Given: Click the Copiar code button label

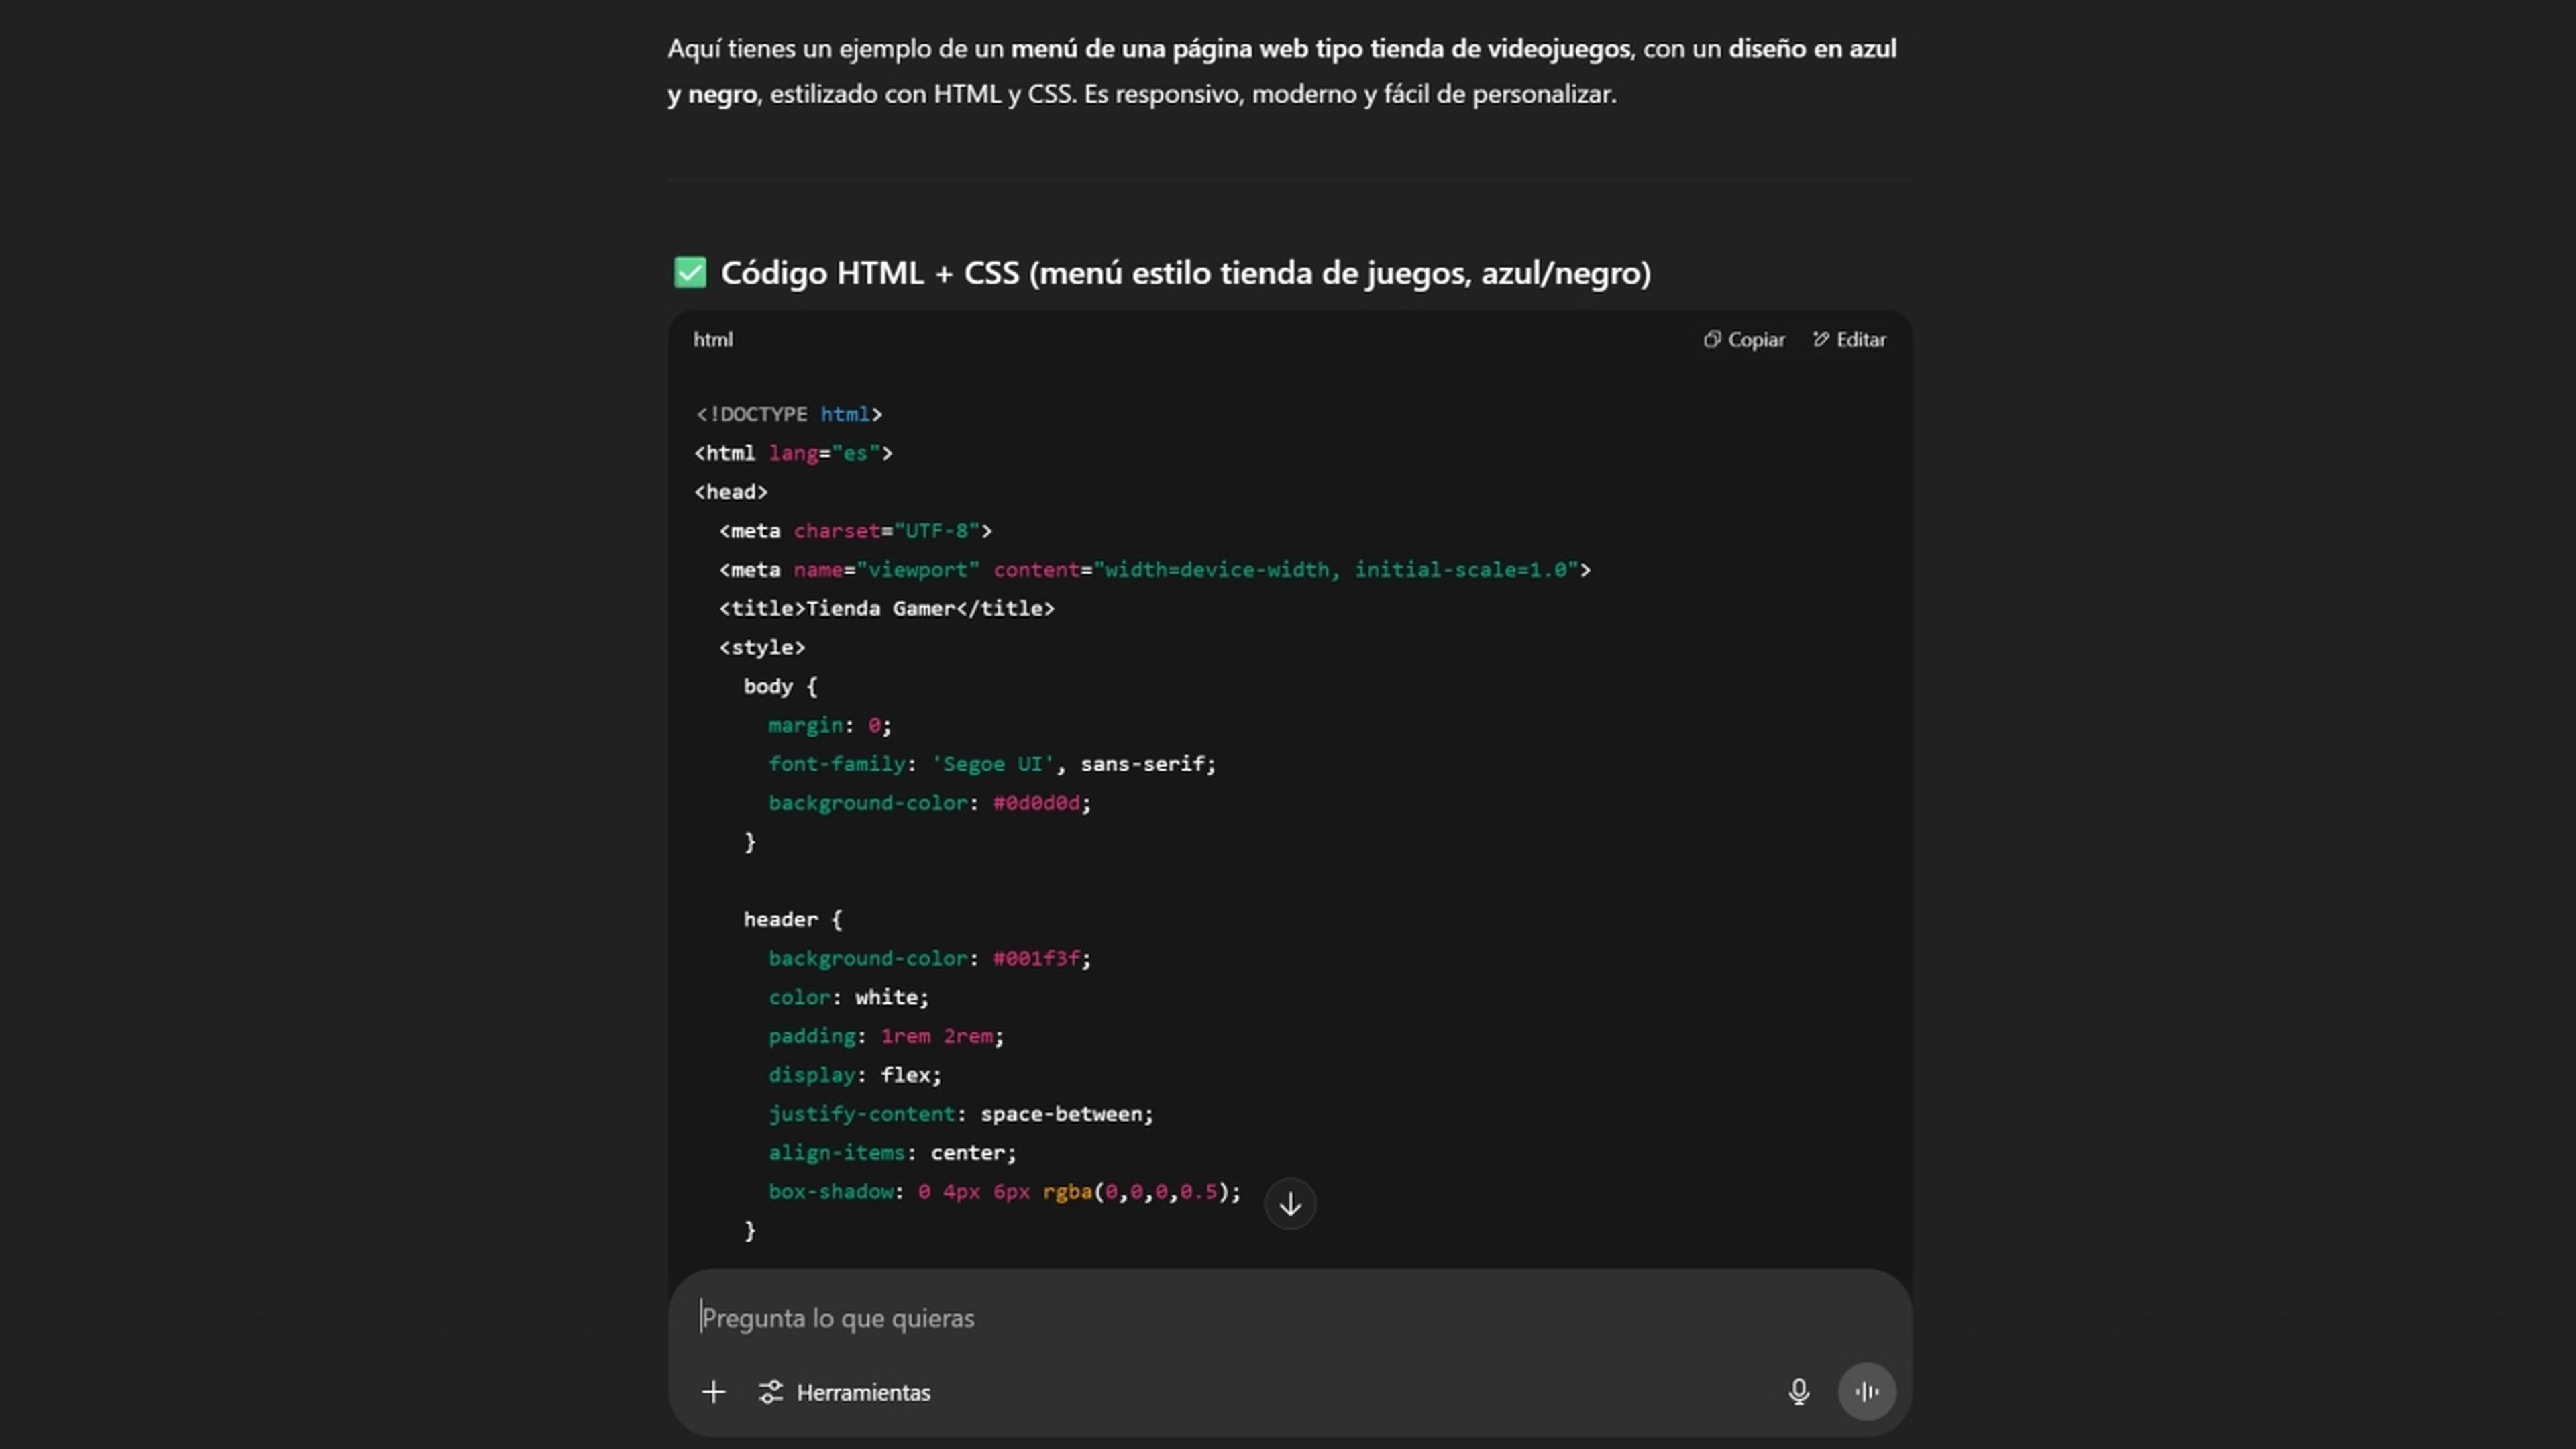Looking at the screenshot, I should coord(1756,340).
